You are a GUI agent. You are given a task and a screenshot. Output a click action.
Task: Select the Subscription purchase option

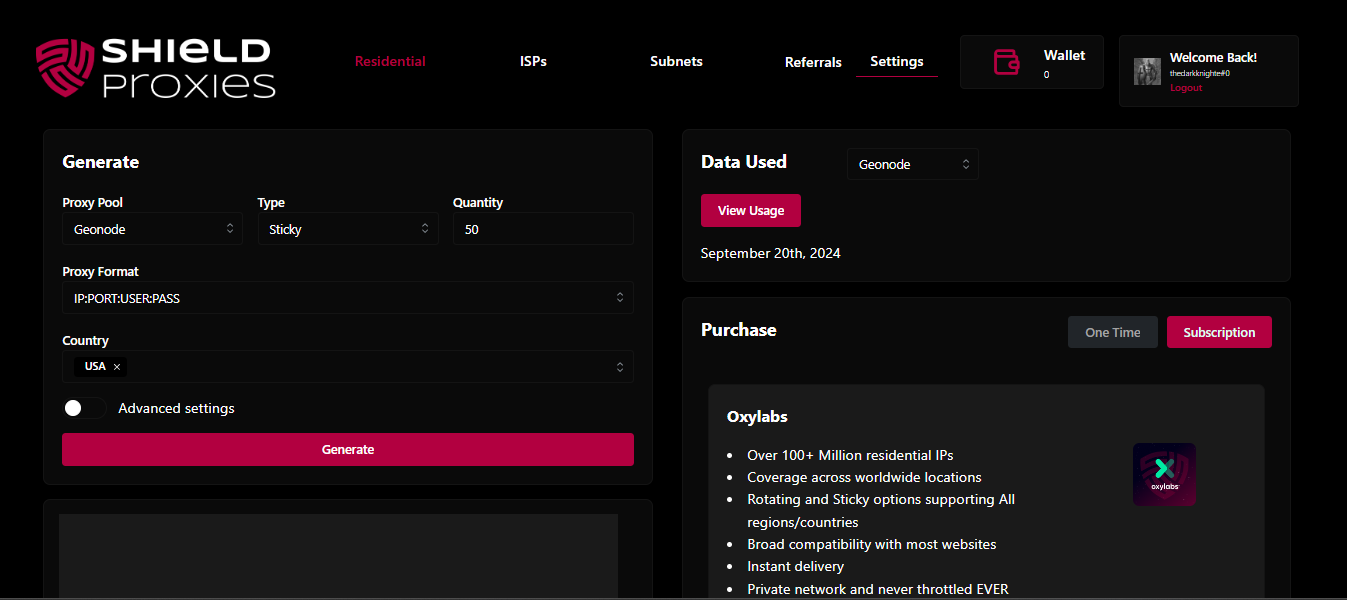(x=1218, y=332)
